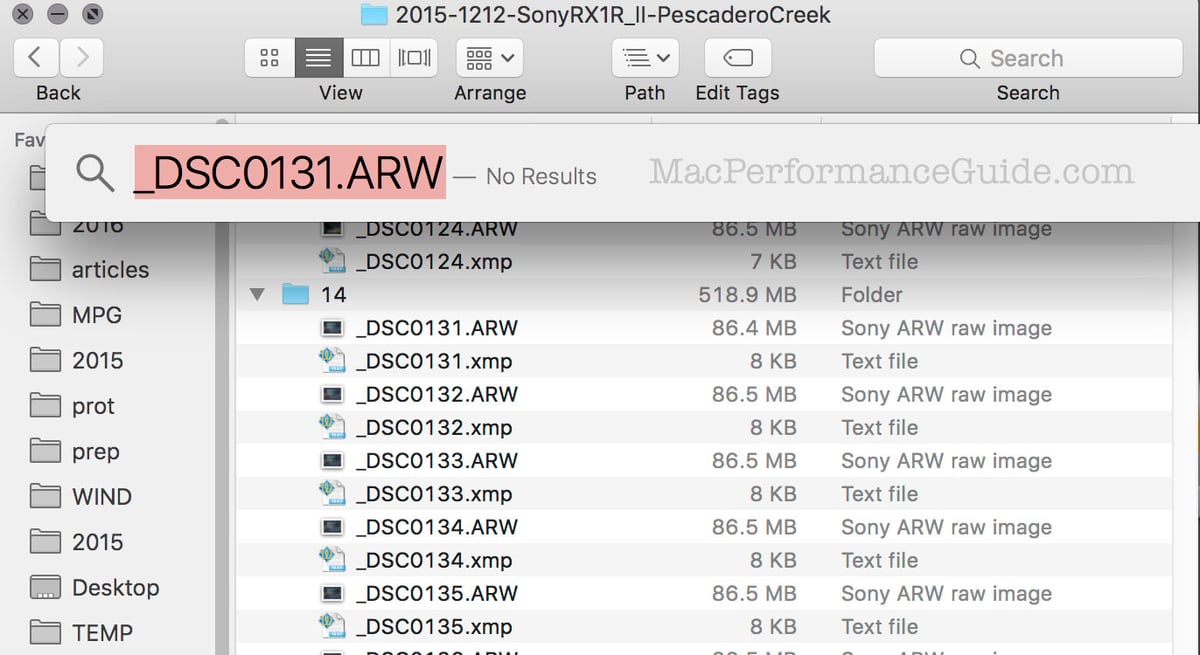Click the _DSC0131.ARW search text field
The image size is (1200, 655).
pos(289,174)
